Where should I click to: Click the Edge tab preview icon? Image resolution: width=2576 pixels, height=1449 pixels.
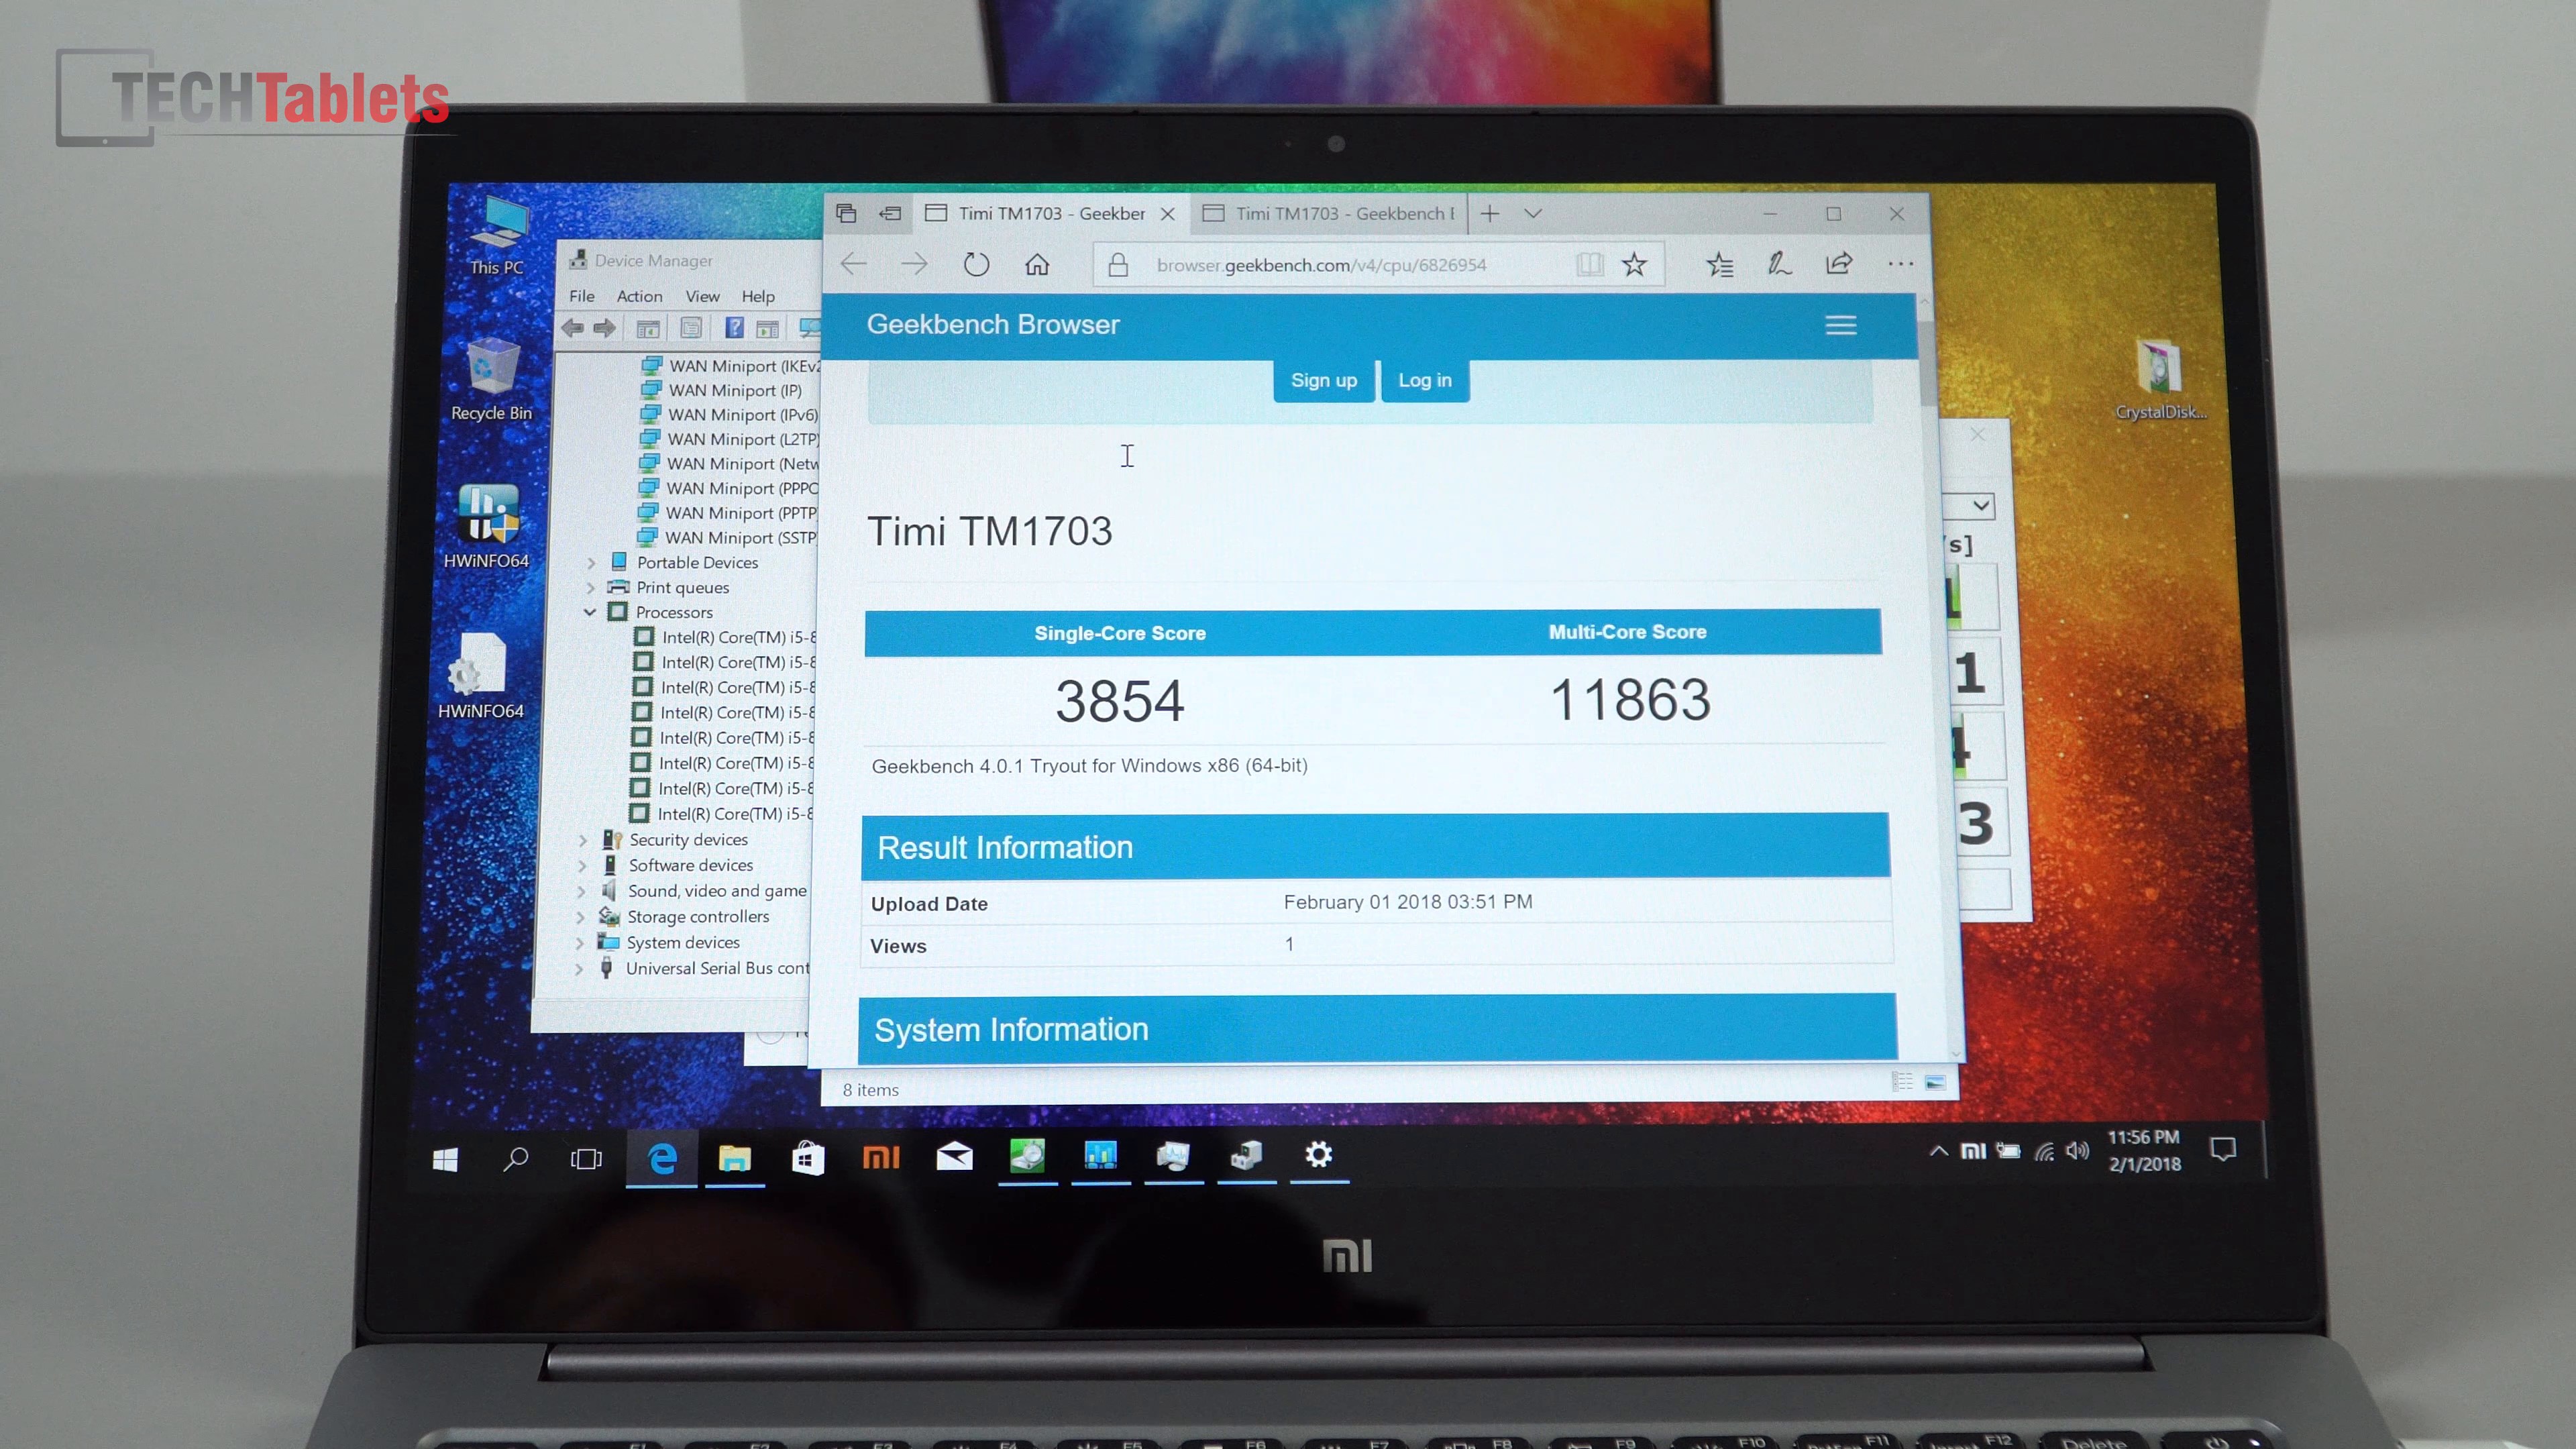tap(846, 213)
